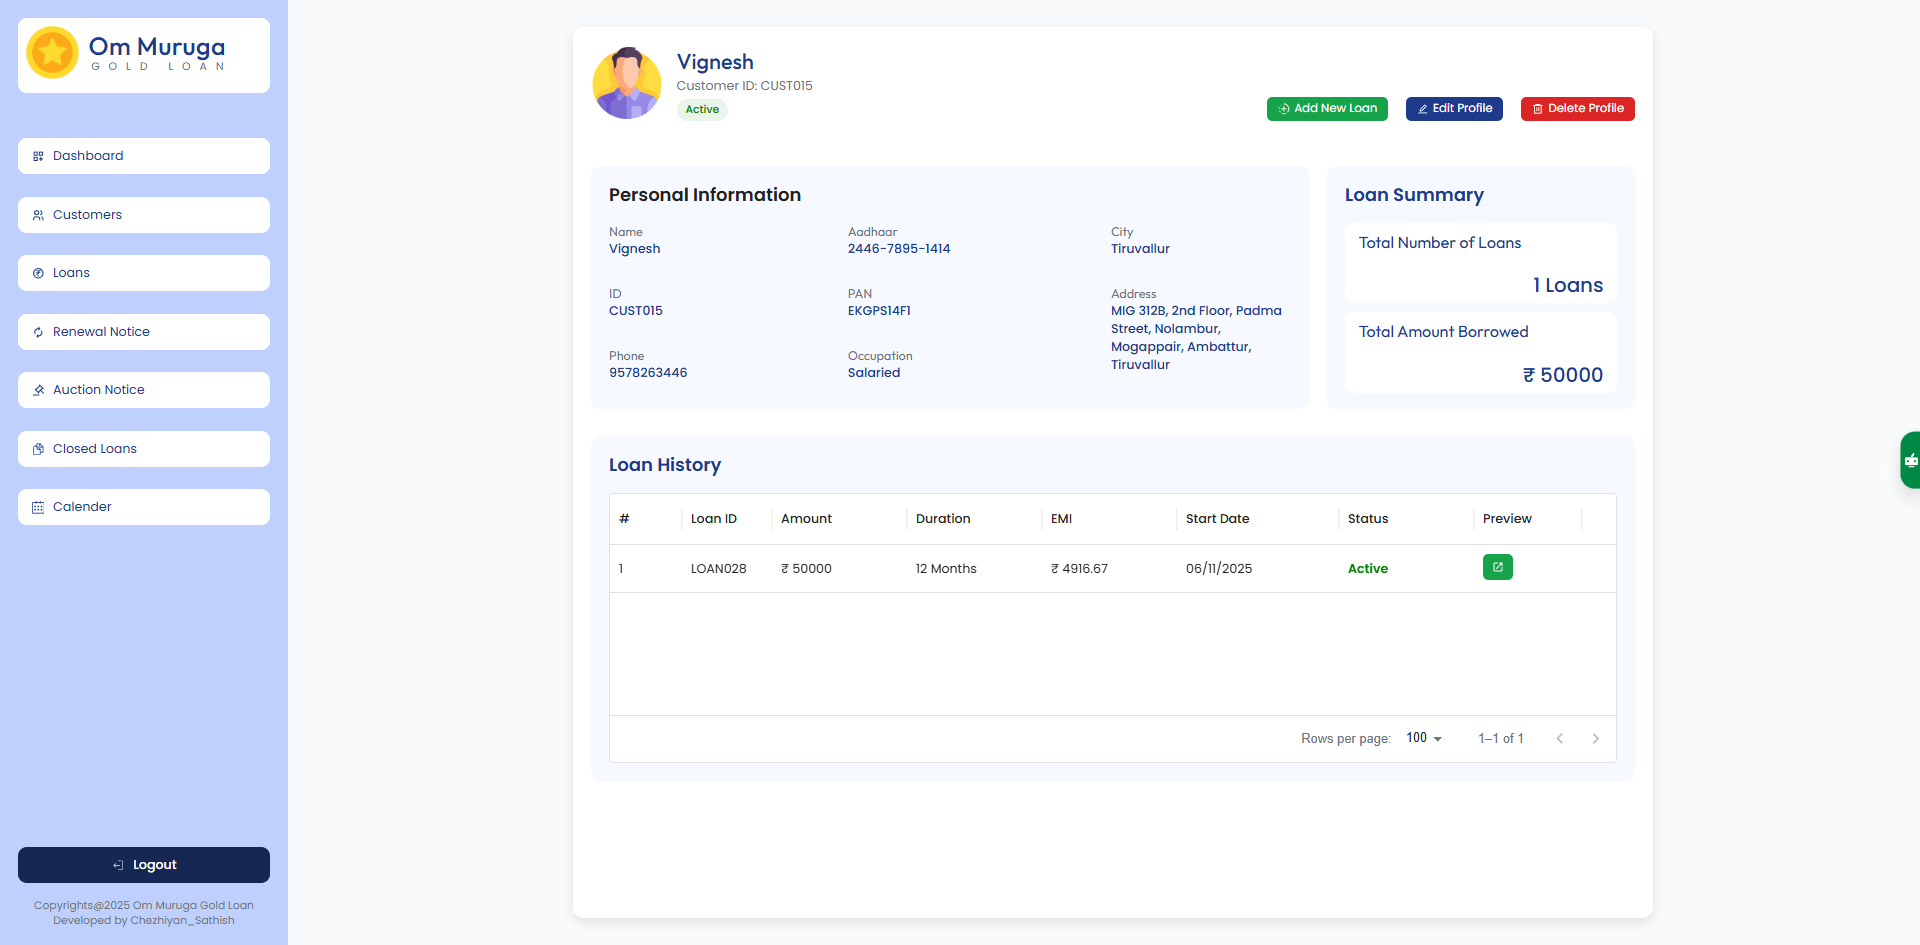Go to previous page of loan history

click(1559, 739)
